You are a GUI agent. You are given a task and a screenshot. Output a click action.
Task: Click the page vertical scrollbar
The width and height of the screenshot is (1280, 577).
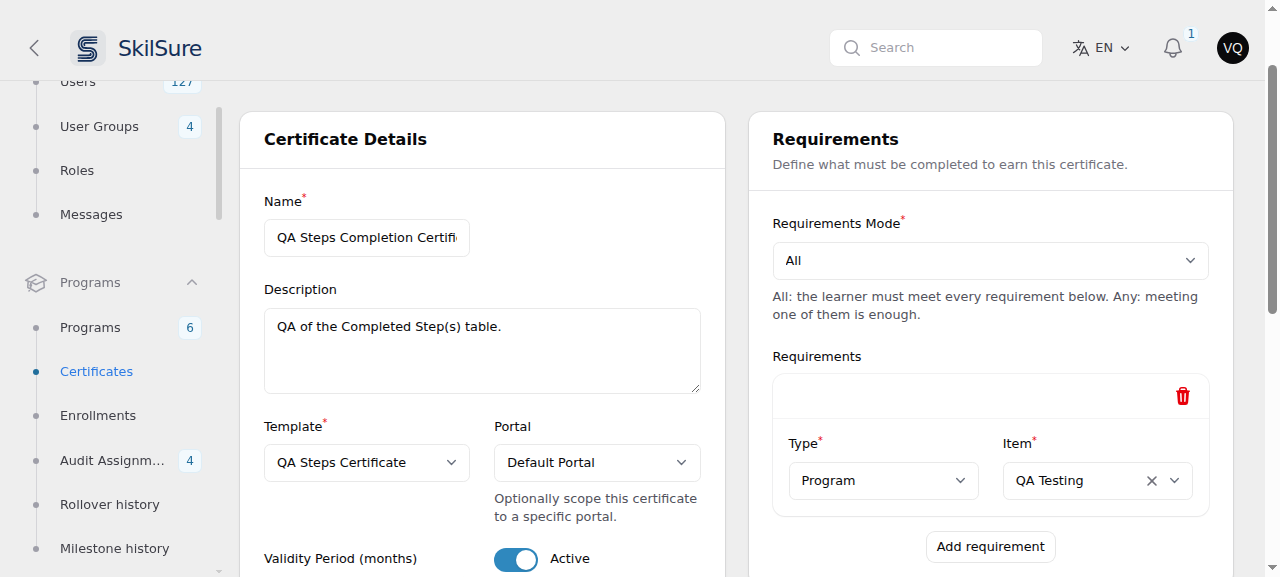pos(1272,190)
